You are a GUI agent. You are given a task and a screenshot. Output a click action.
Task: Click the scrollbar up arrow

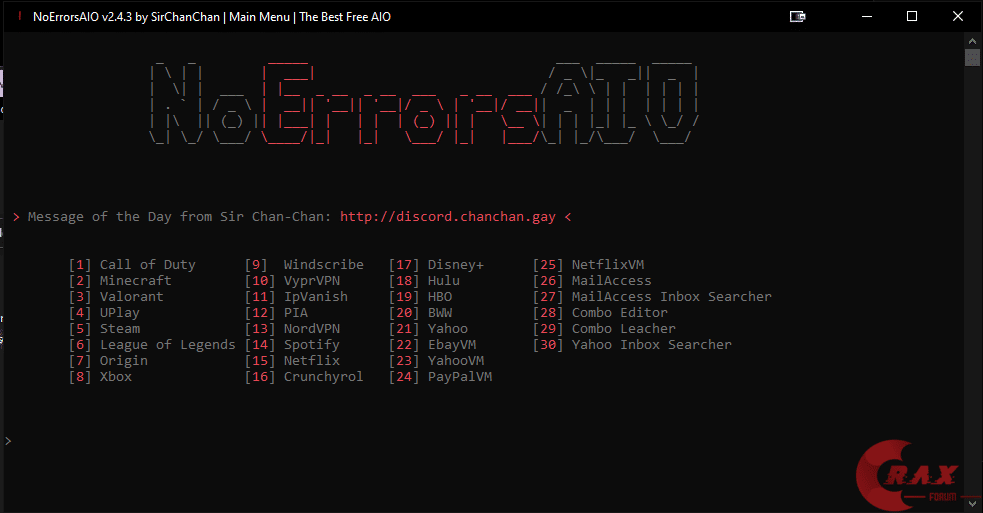click(x=972, y=41)
